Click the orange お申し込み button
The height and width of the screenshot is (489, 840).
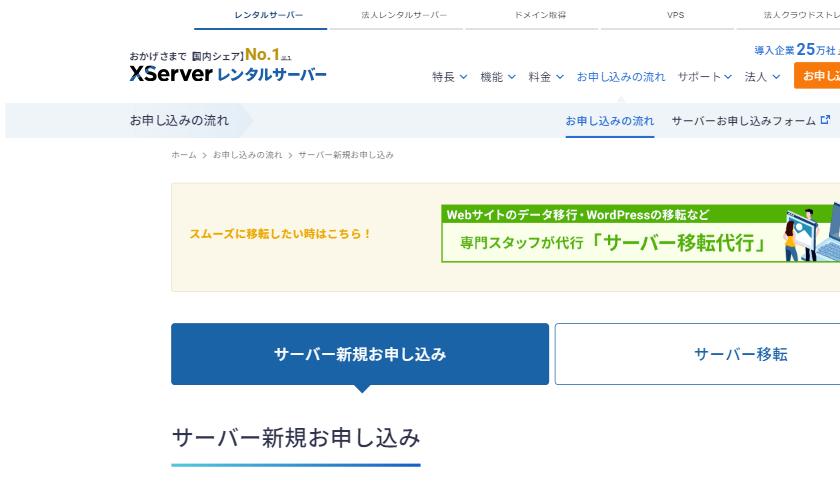(817, 76)
